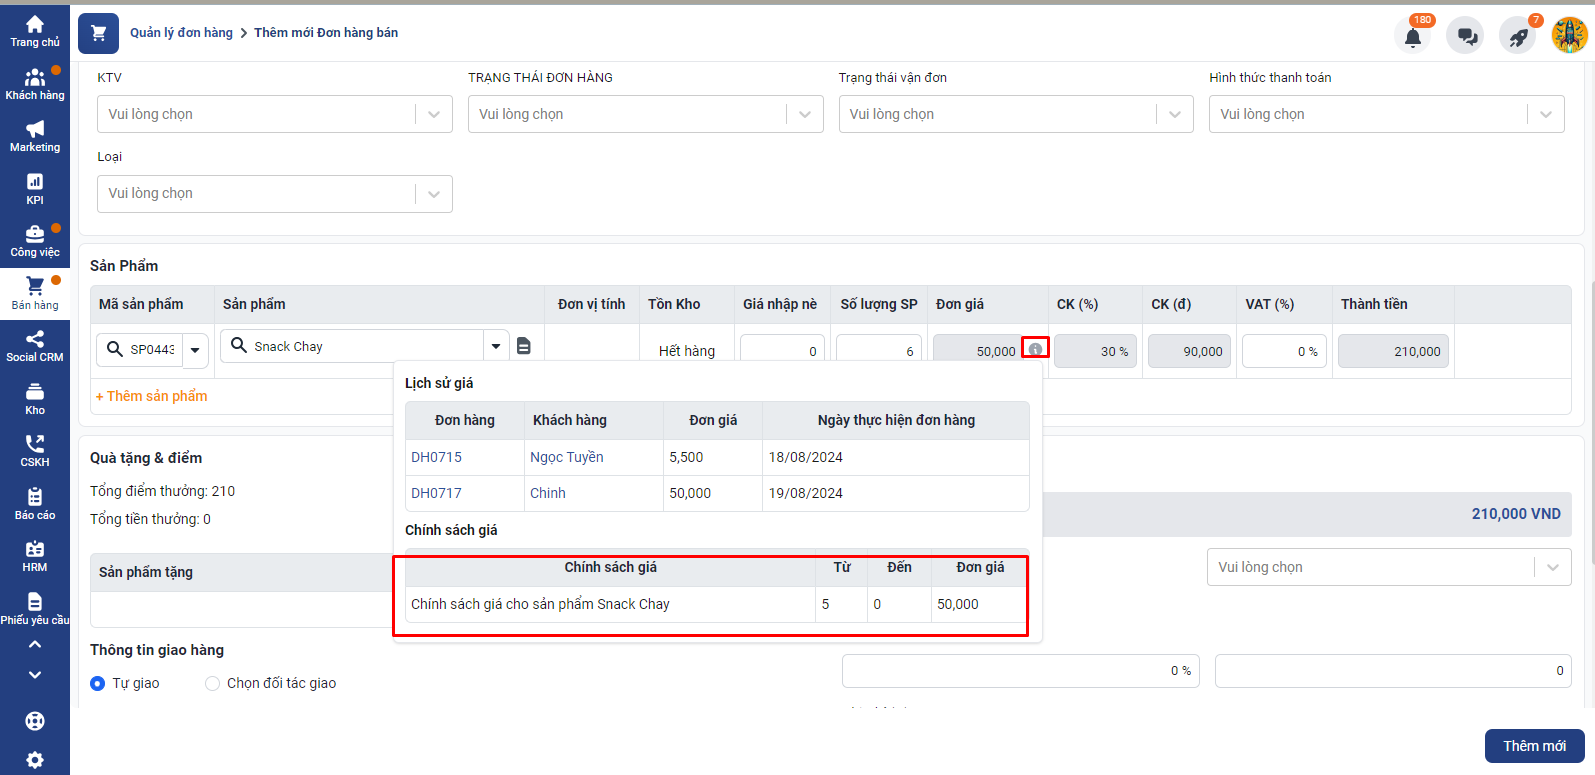Click the help lifebuoy sidebar icon

[x=35, y=721]
